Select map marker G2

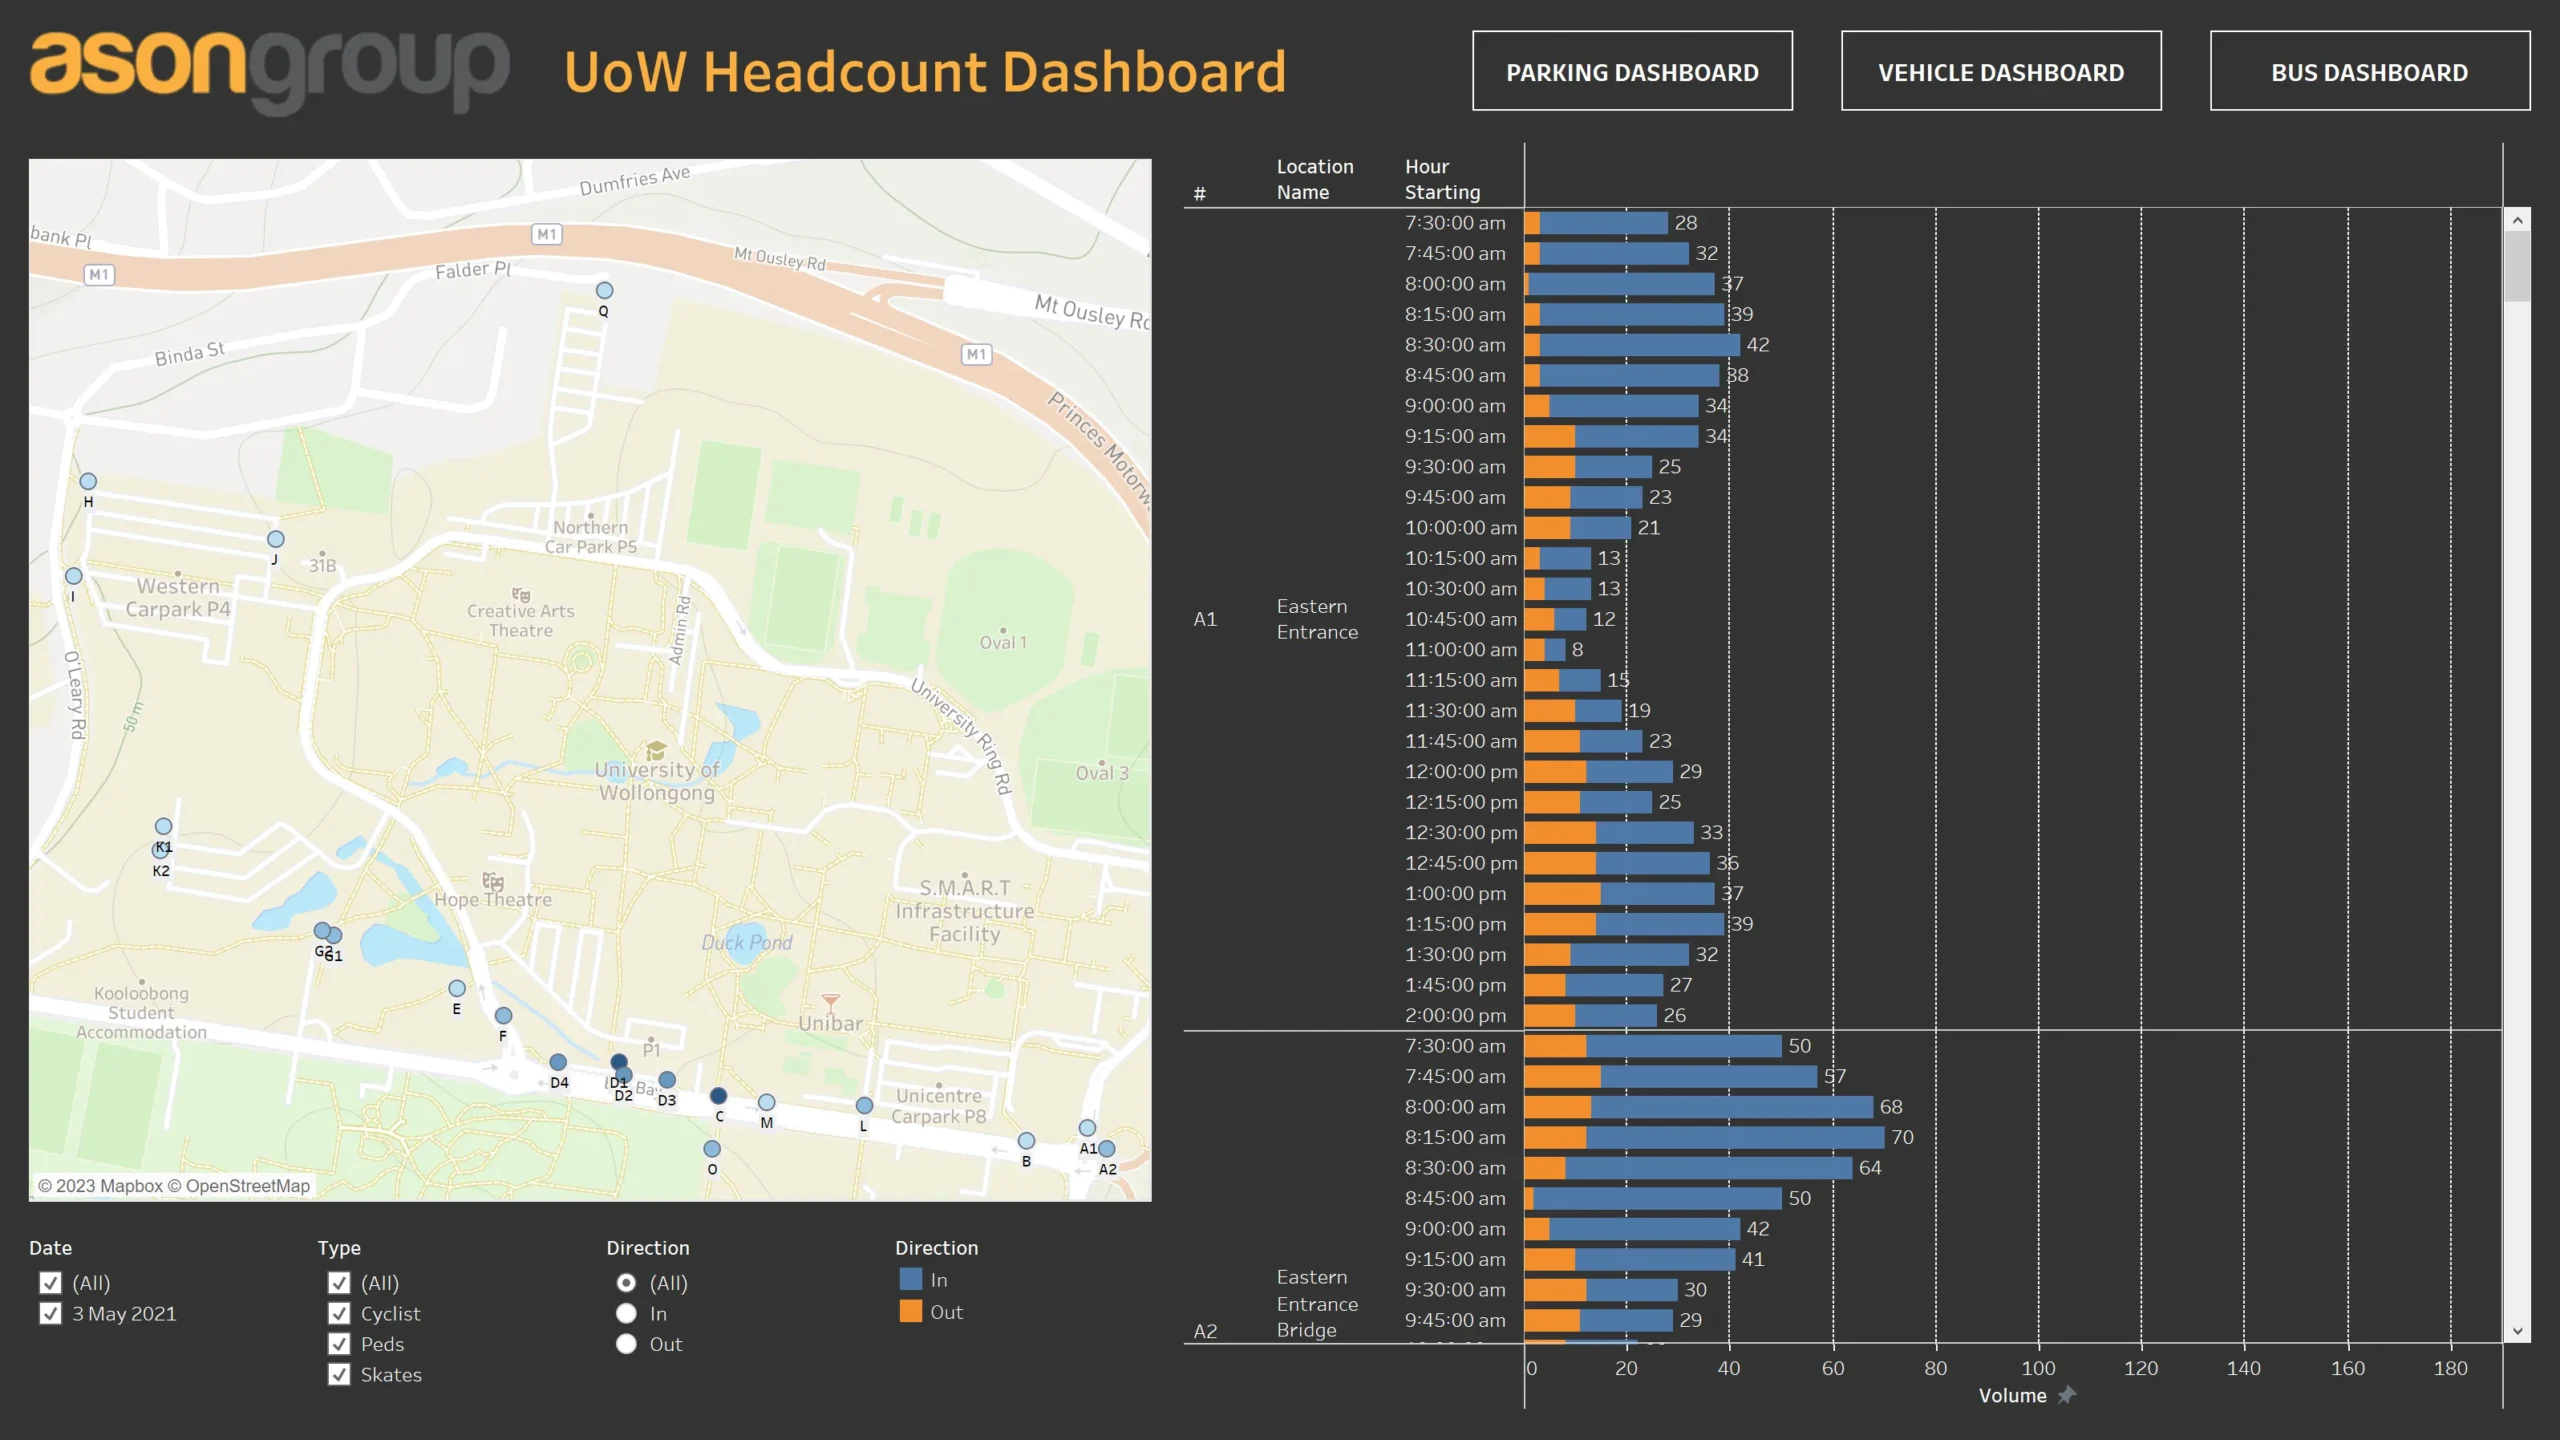(322, 931)
